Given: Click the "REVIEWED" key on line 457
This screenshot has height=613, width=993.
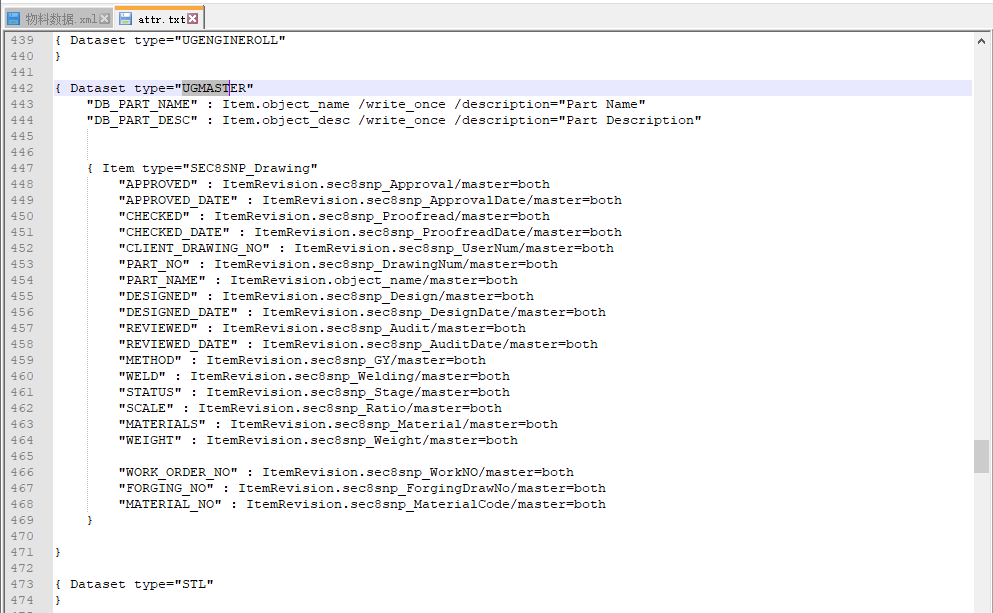Looking at the screenshot, I should pos(158,328).
